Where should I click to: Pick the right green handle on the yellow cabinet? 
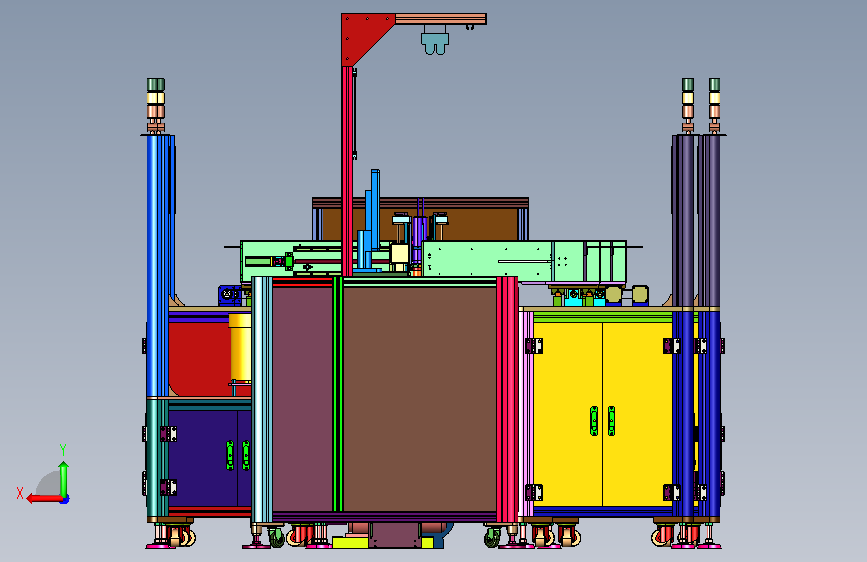coord(612,421)
